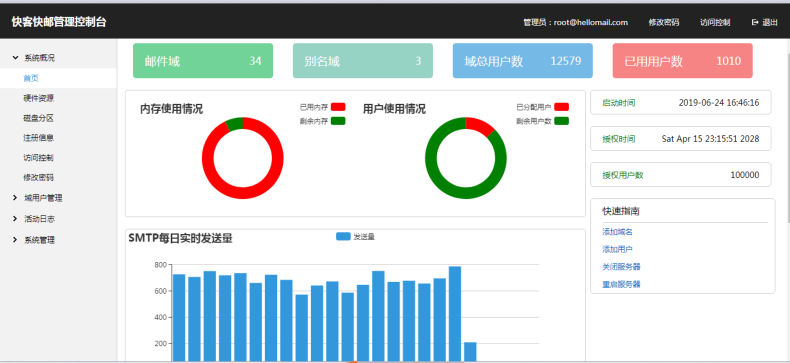This screenshot has height=363, width=790.
Task: Collapse the 系统概况 sidebar section
Action: click(33, 58)
